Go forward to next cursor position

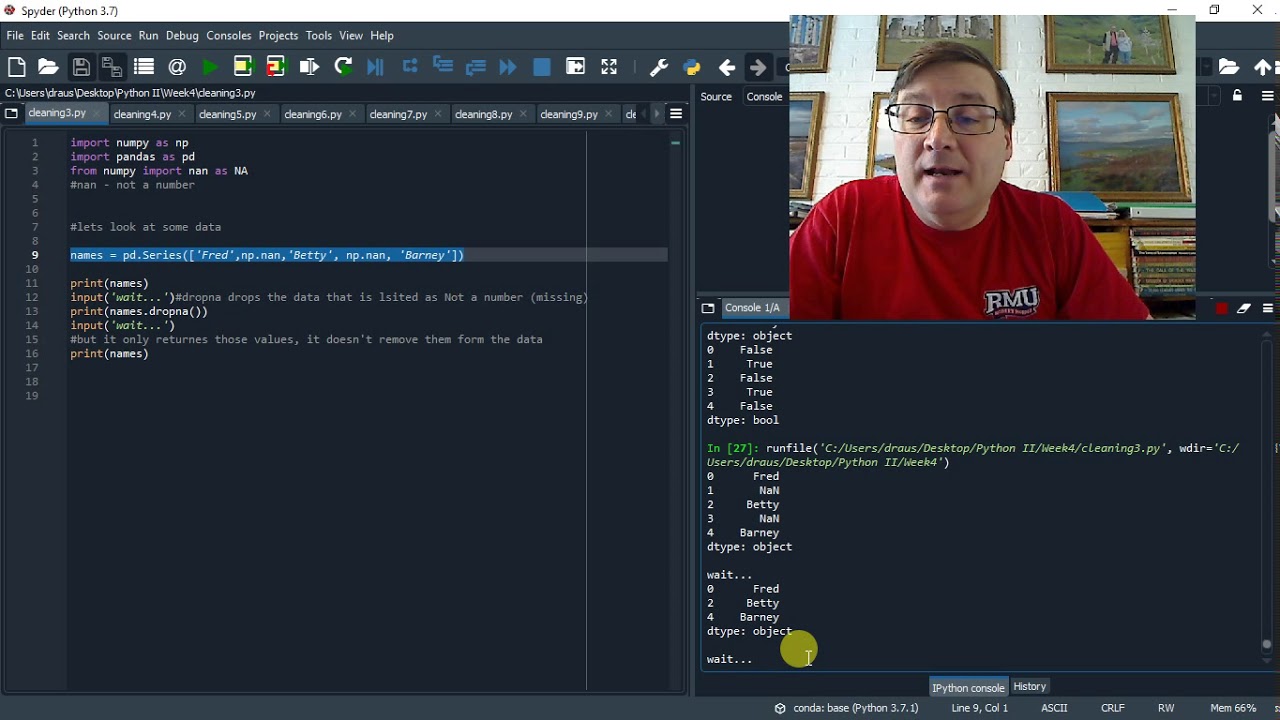[x=758, y=67]
